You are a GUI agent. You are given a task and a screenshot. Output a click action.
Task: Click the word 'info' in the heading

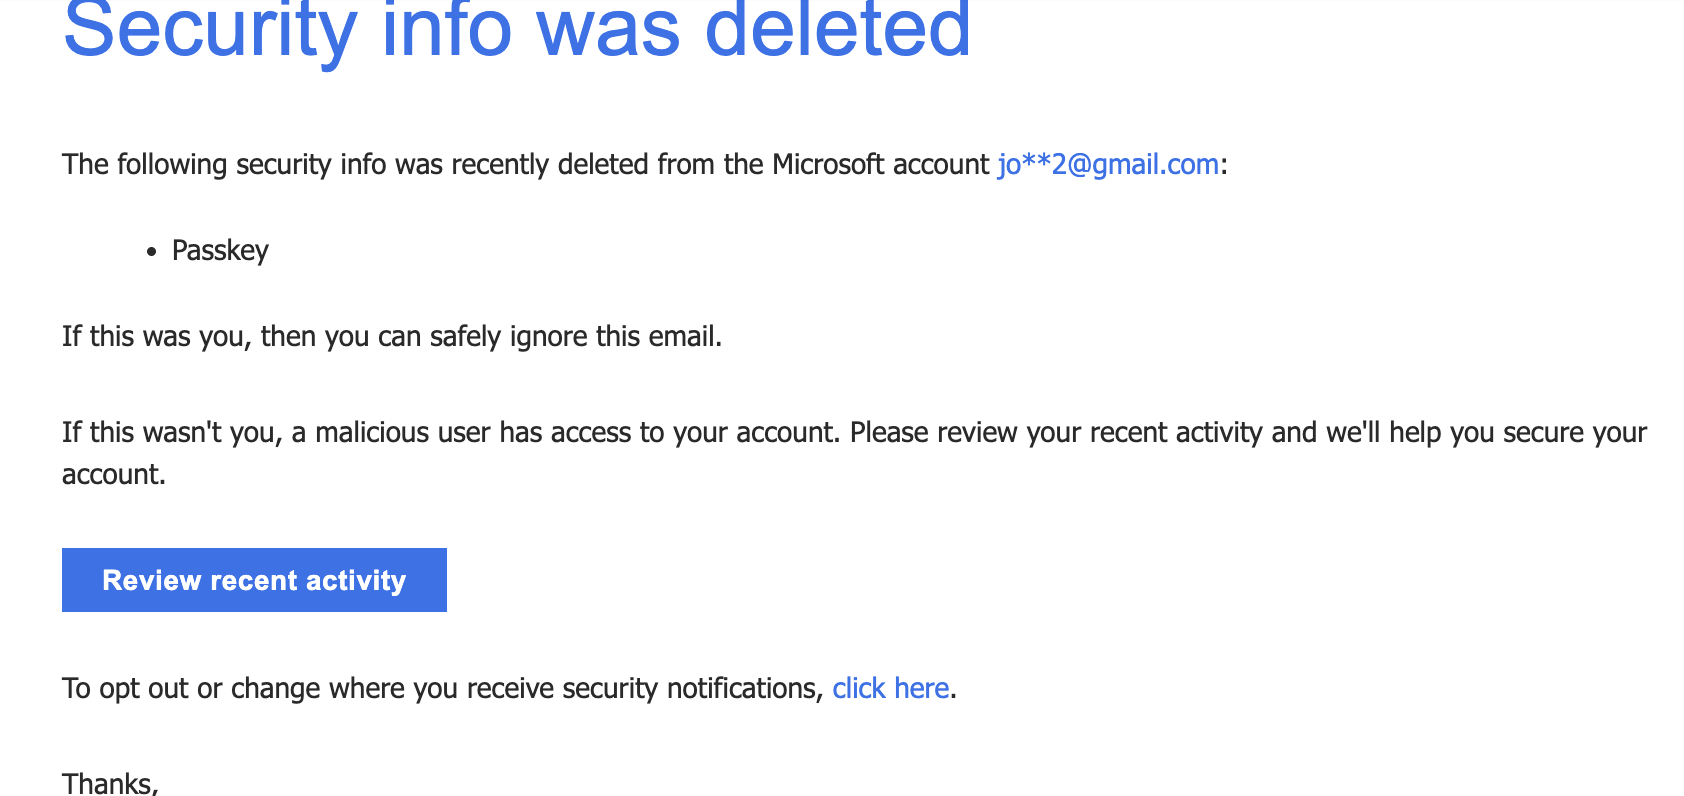tap(447, 28)
